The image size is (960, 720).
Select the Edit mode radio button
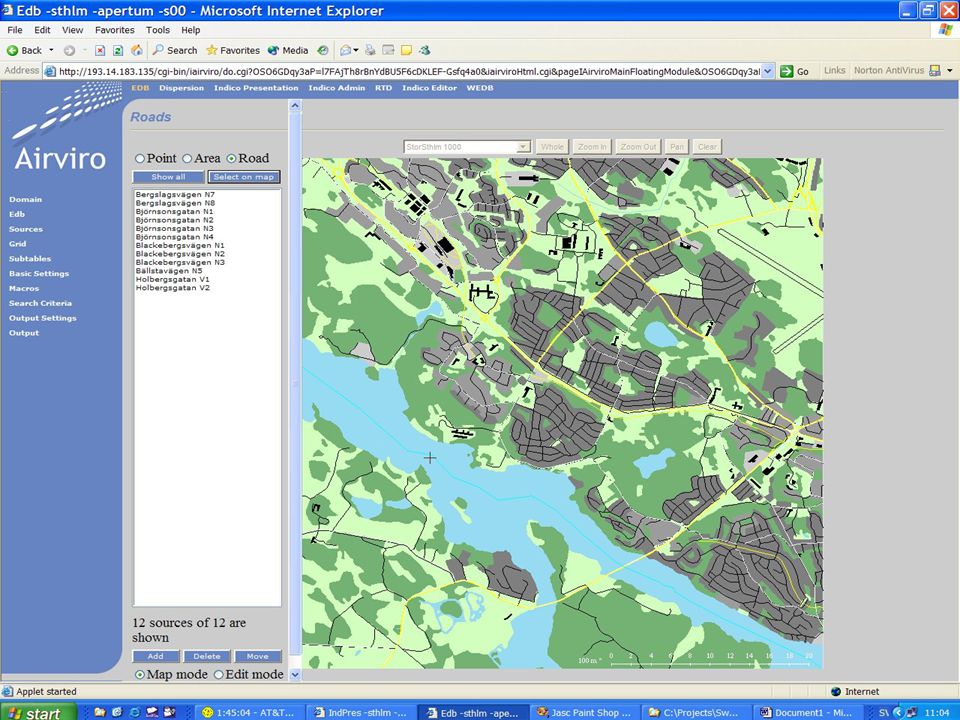[x=219, y=675]
